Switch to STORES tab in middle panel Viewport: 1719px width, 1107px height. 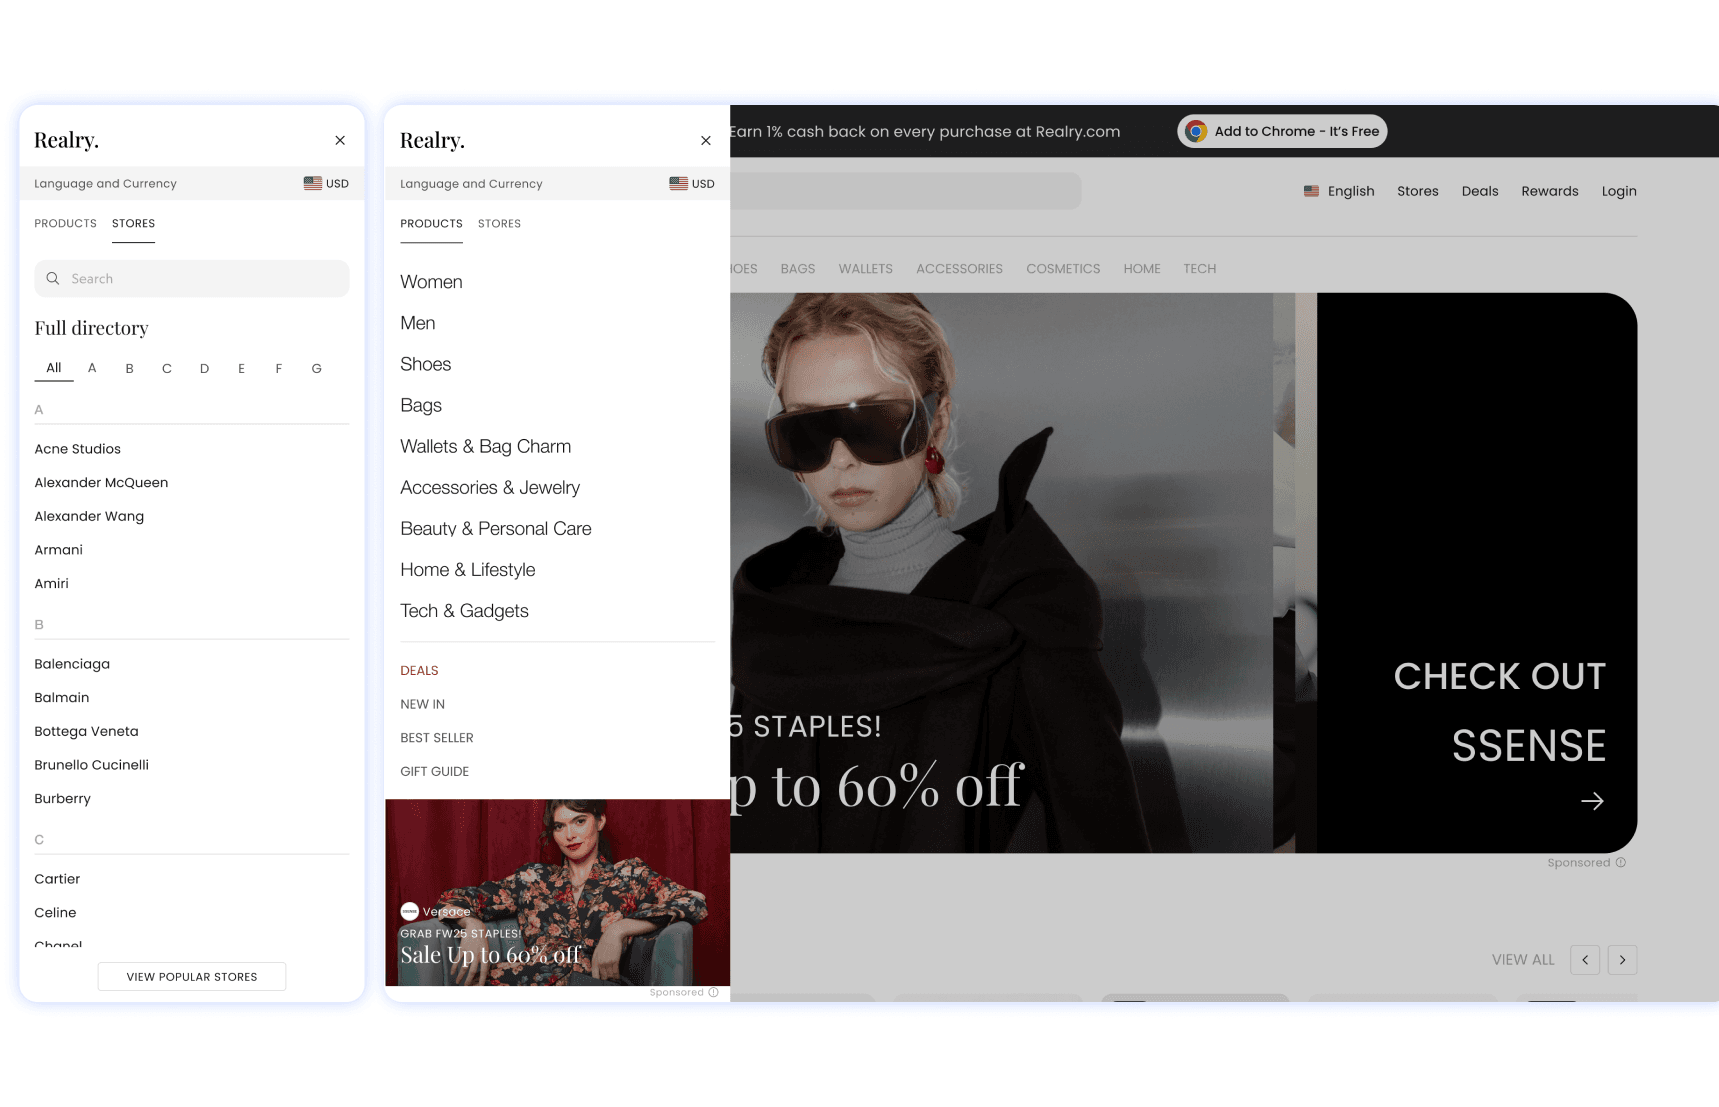point(500,224)
